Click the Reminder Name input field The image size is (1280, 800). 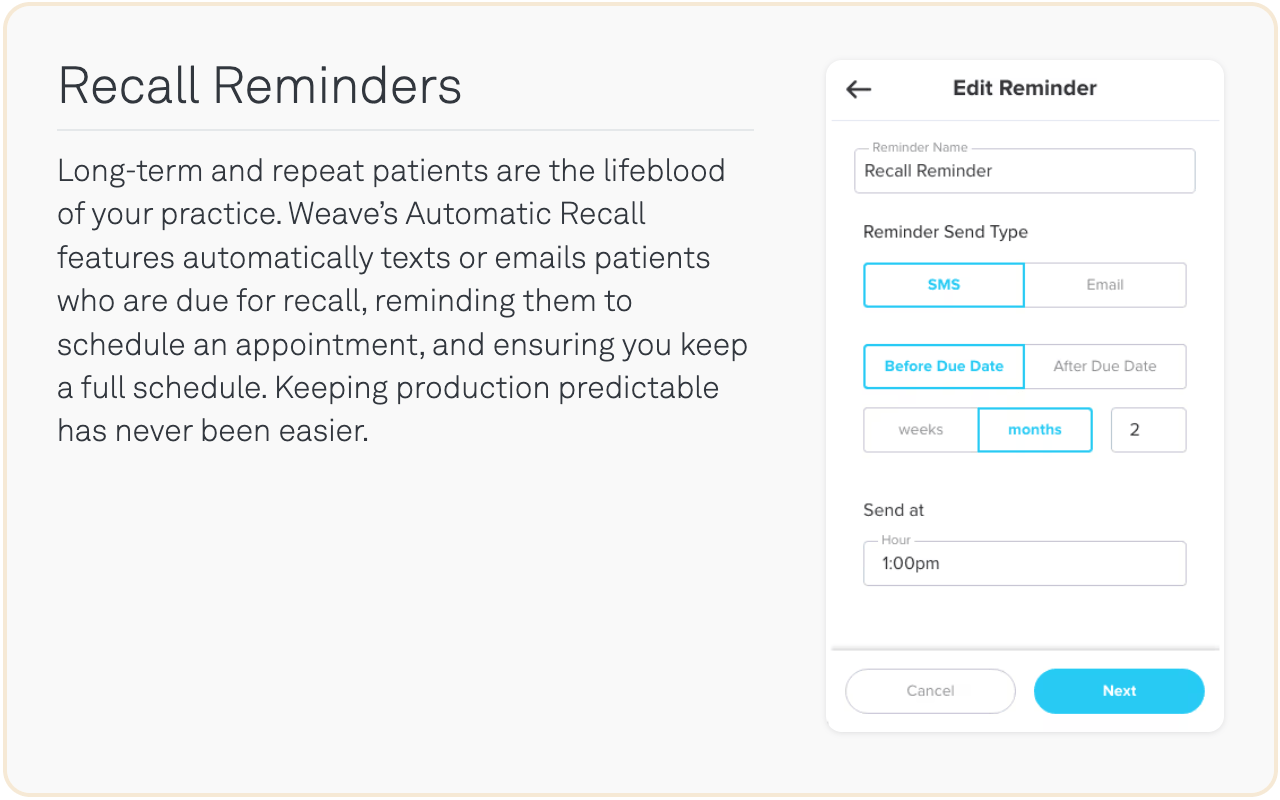(1024, 172)
